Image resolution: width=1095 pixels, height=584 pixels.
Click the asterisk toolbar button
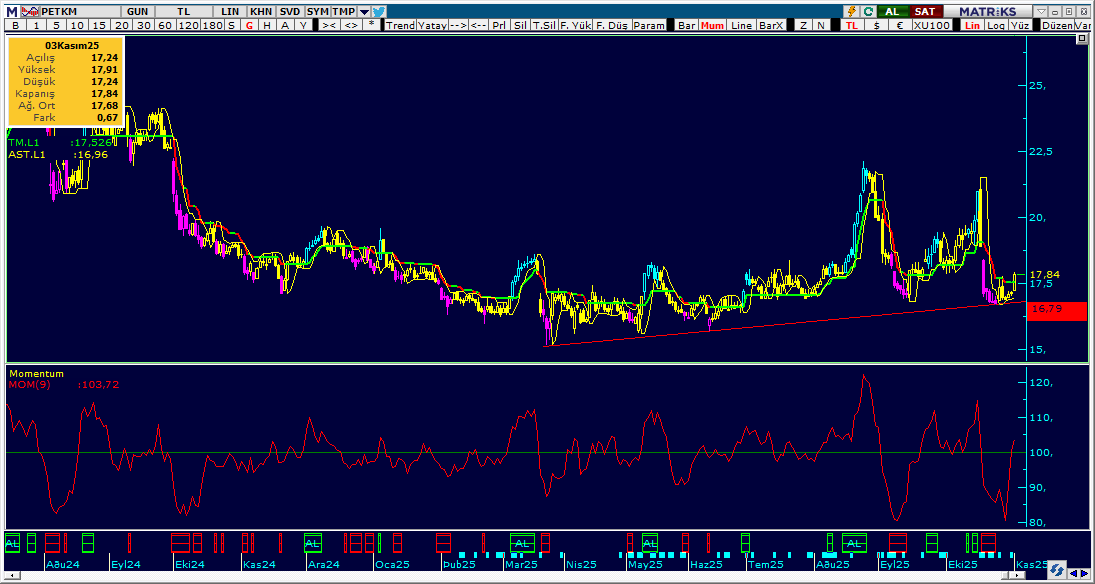point(372,24)
